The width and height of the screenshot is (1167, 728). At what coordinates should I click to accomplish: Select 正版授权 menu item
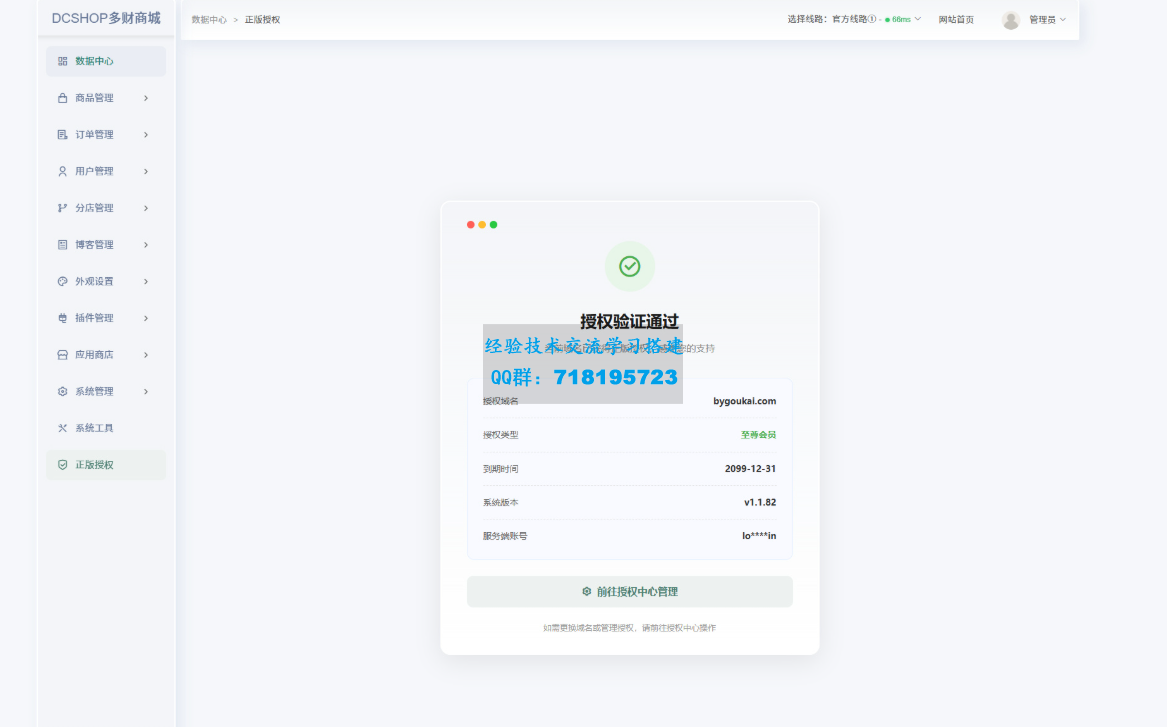[x=106, y=464]
